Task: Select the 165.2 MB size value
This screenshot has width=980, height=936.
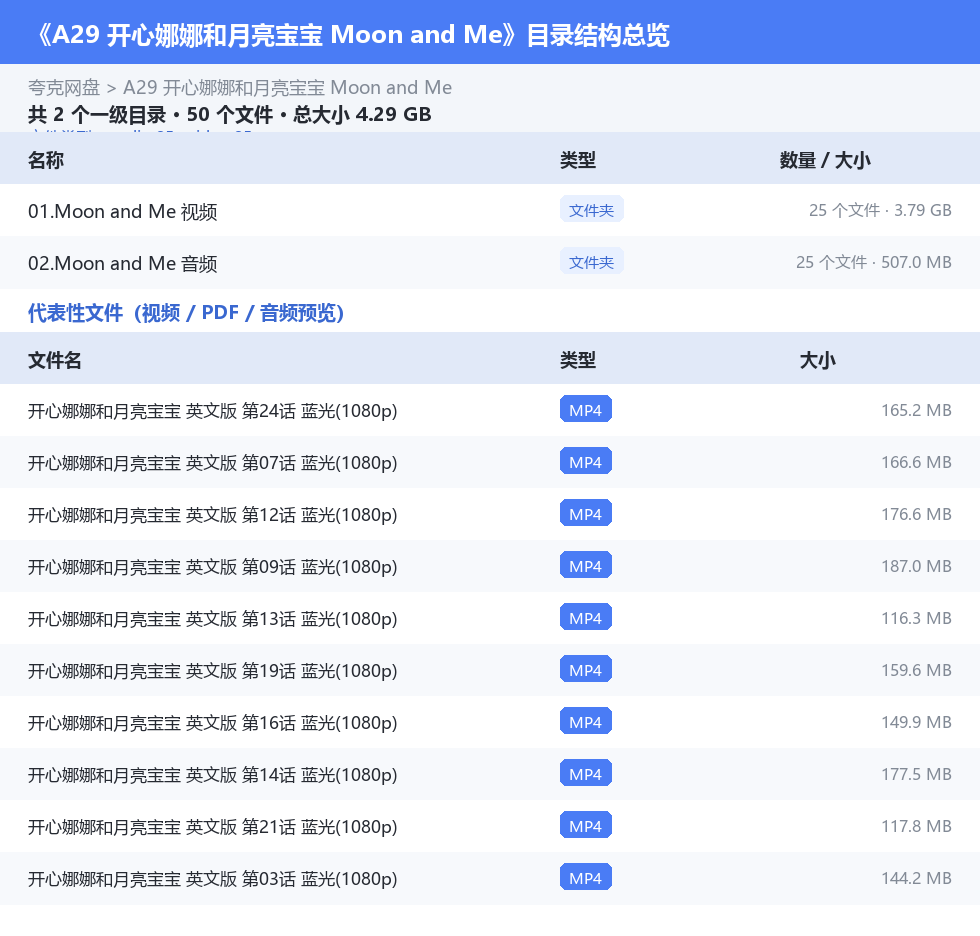Action: [x=916, y=410]
